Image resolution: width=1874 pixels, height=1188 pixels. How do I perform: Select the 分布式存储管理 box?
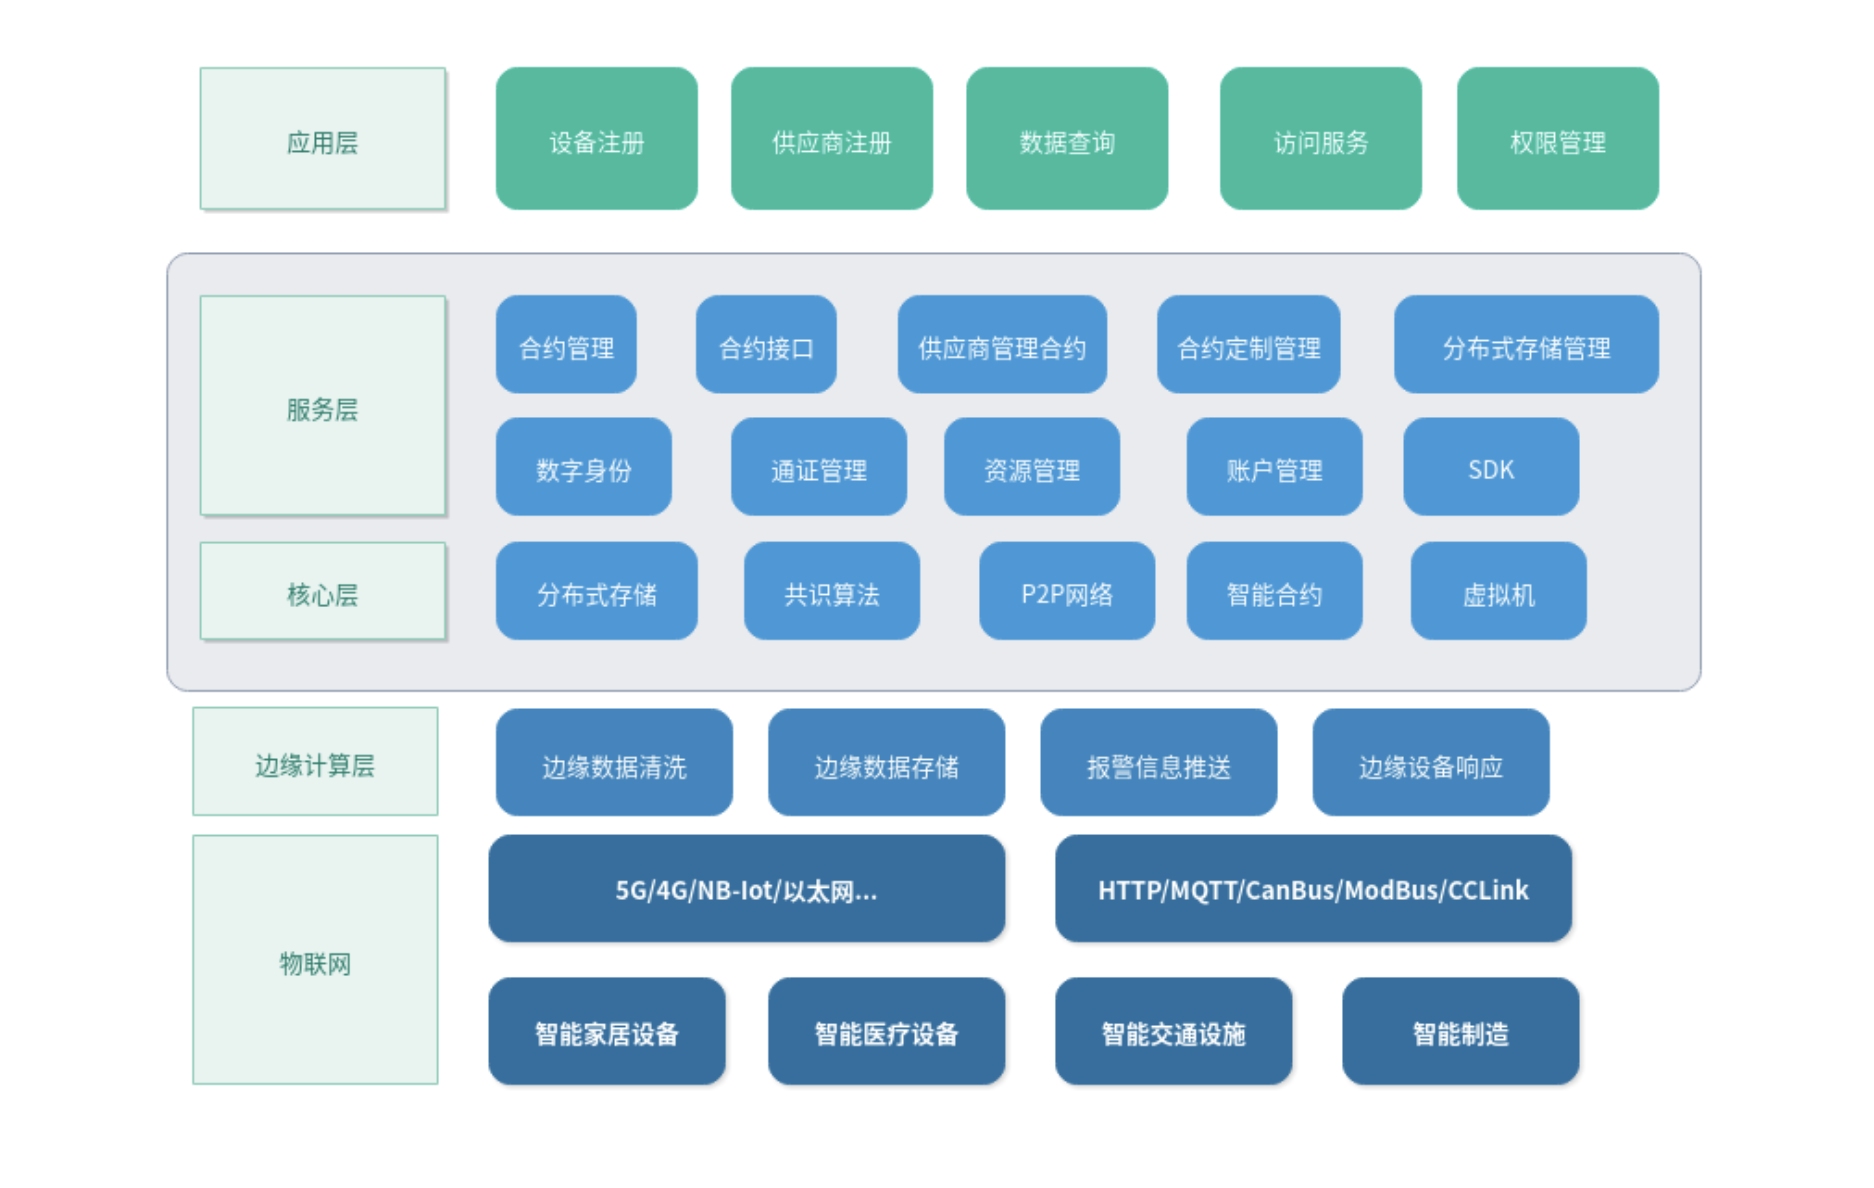1526,344
